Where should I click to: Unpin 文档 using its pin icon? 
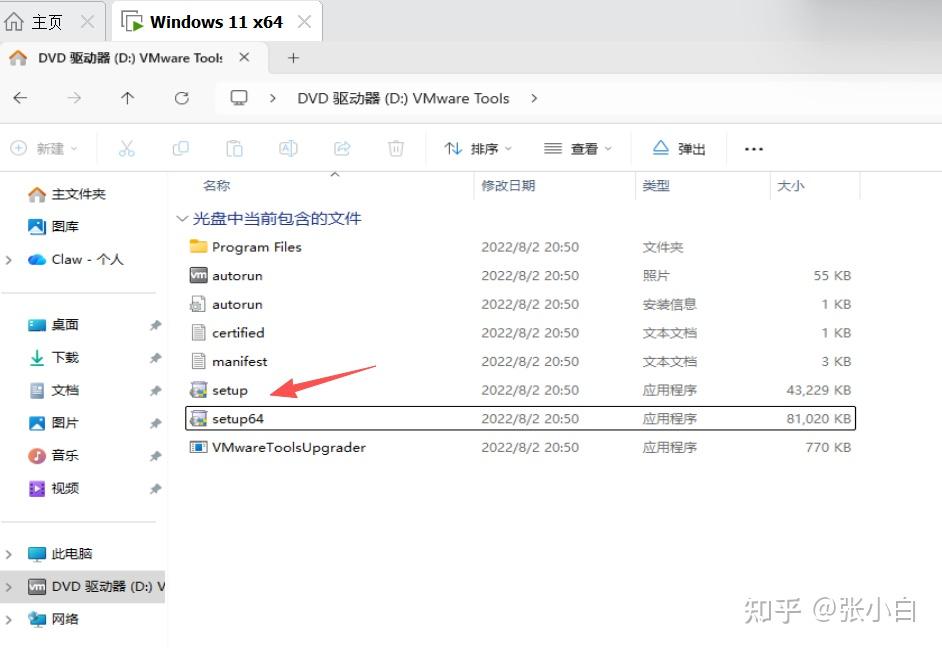coord(156,390)
